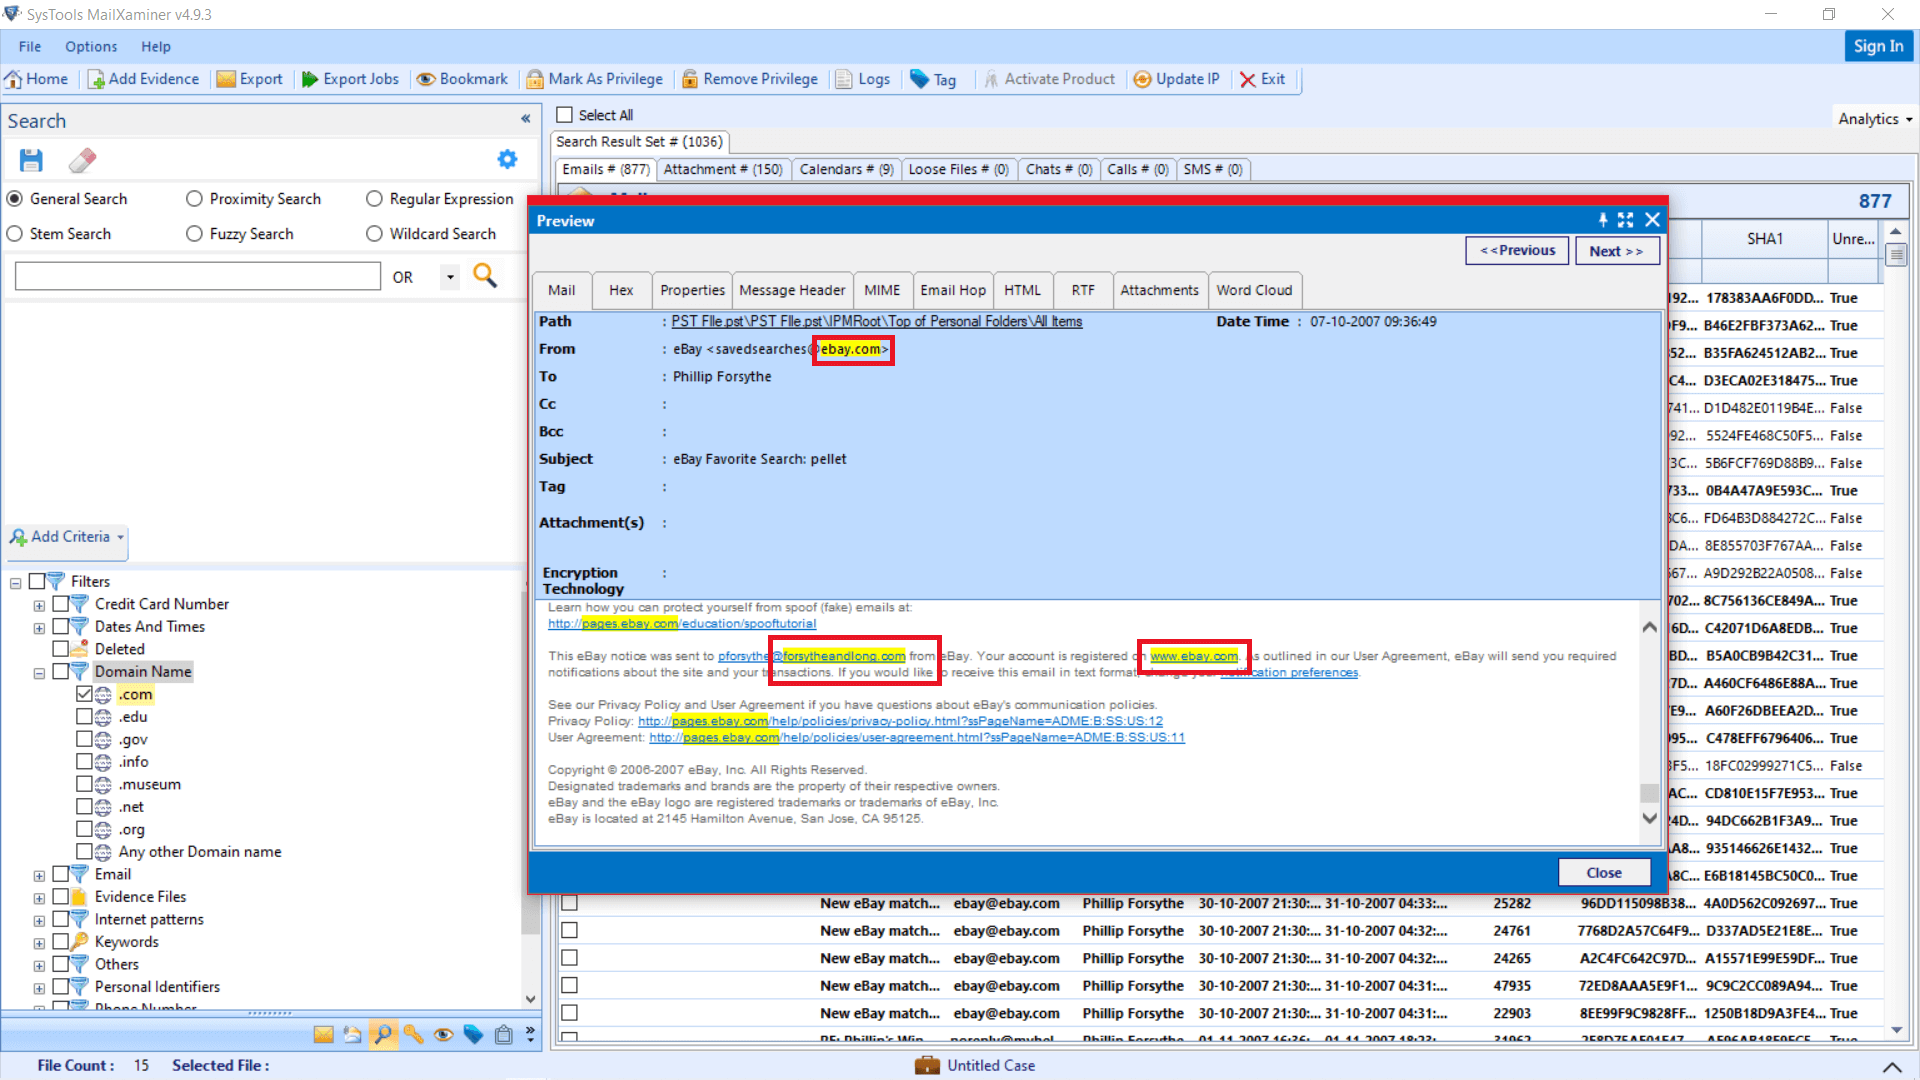Click the Next button in Preview
The width and height of the screenshot is (1920, 1080).
coord(1616,250)
